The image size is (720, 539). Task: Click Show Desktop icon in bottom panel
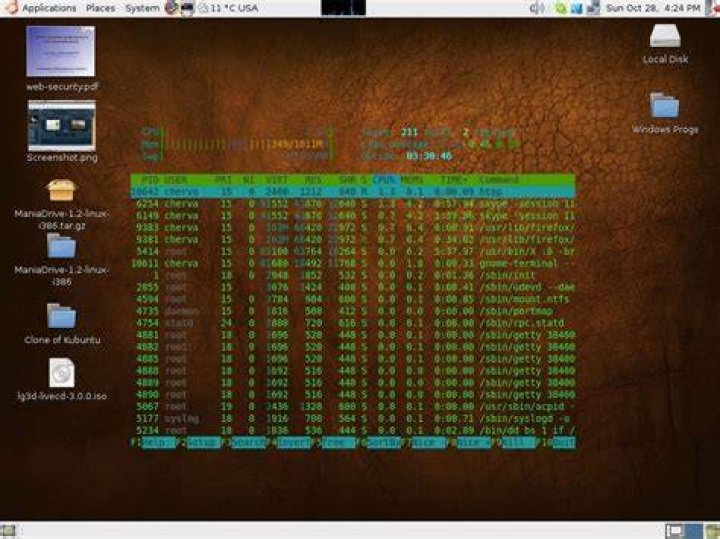(x=8, y=531)
